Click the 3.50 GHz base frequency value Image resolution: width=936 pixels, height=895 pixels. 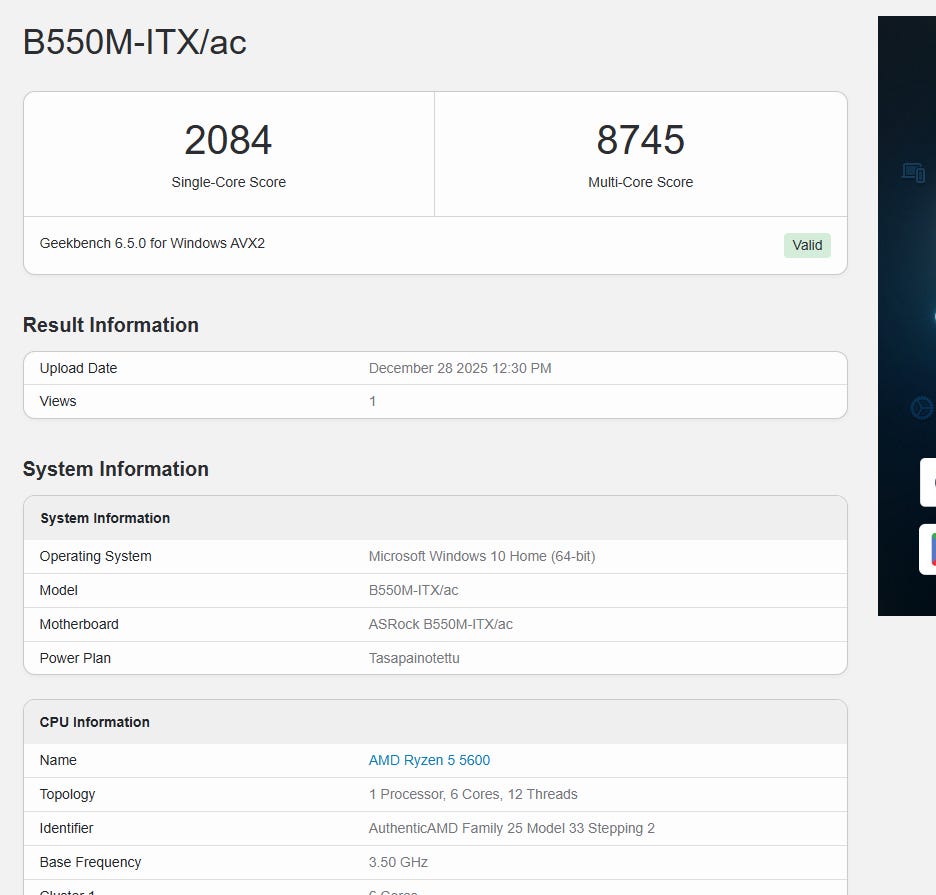pos(398,862)
